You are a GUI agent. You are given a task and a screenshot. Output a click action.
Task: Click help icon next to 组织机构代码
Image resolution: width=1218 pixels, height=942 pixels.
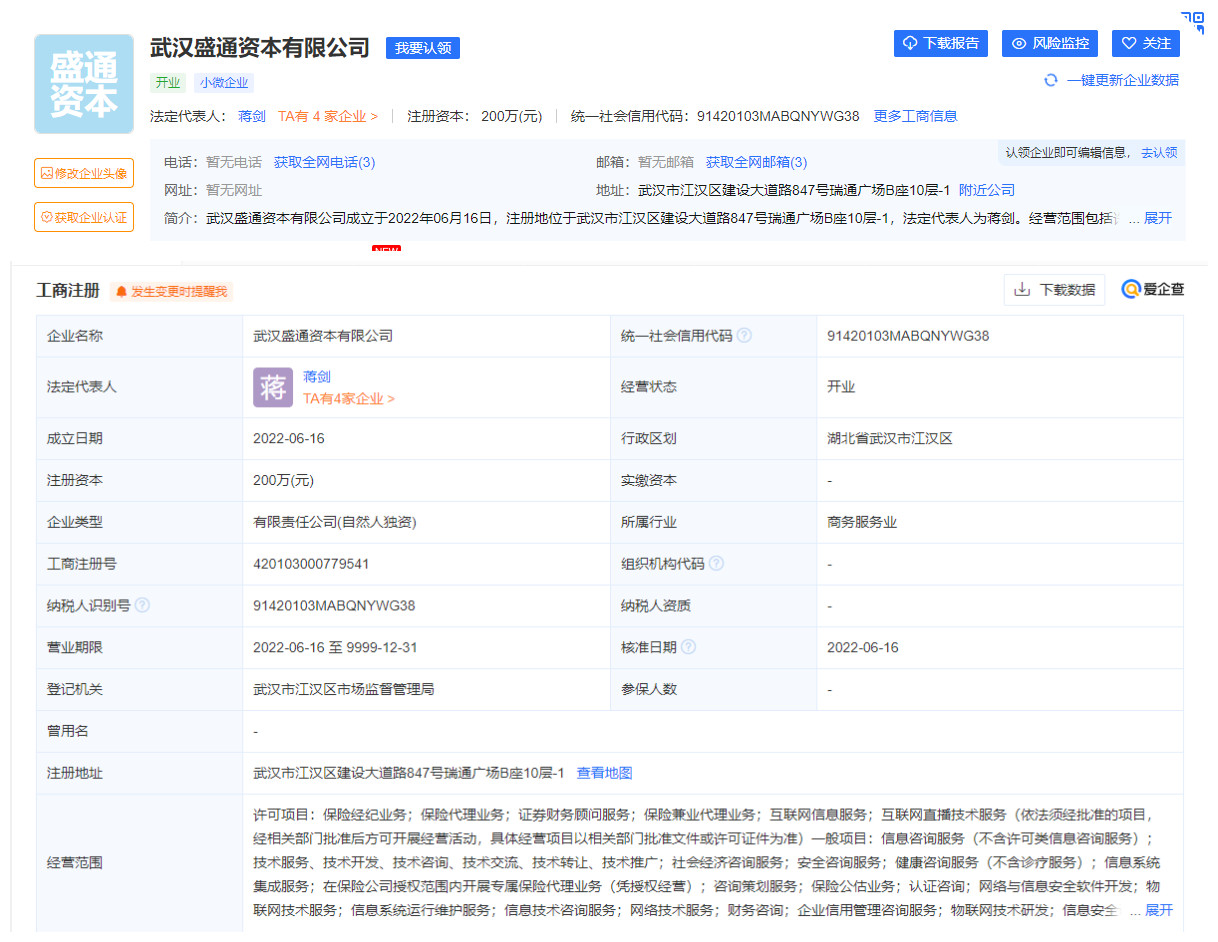[x=716, y=564]
